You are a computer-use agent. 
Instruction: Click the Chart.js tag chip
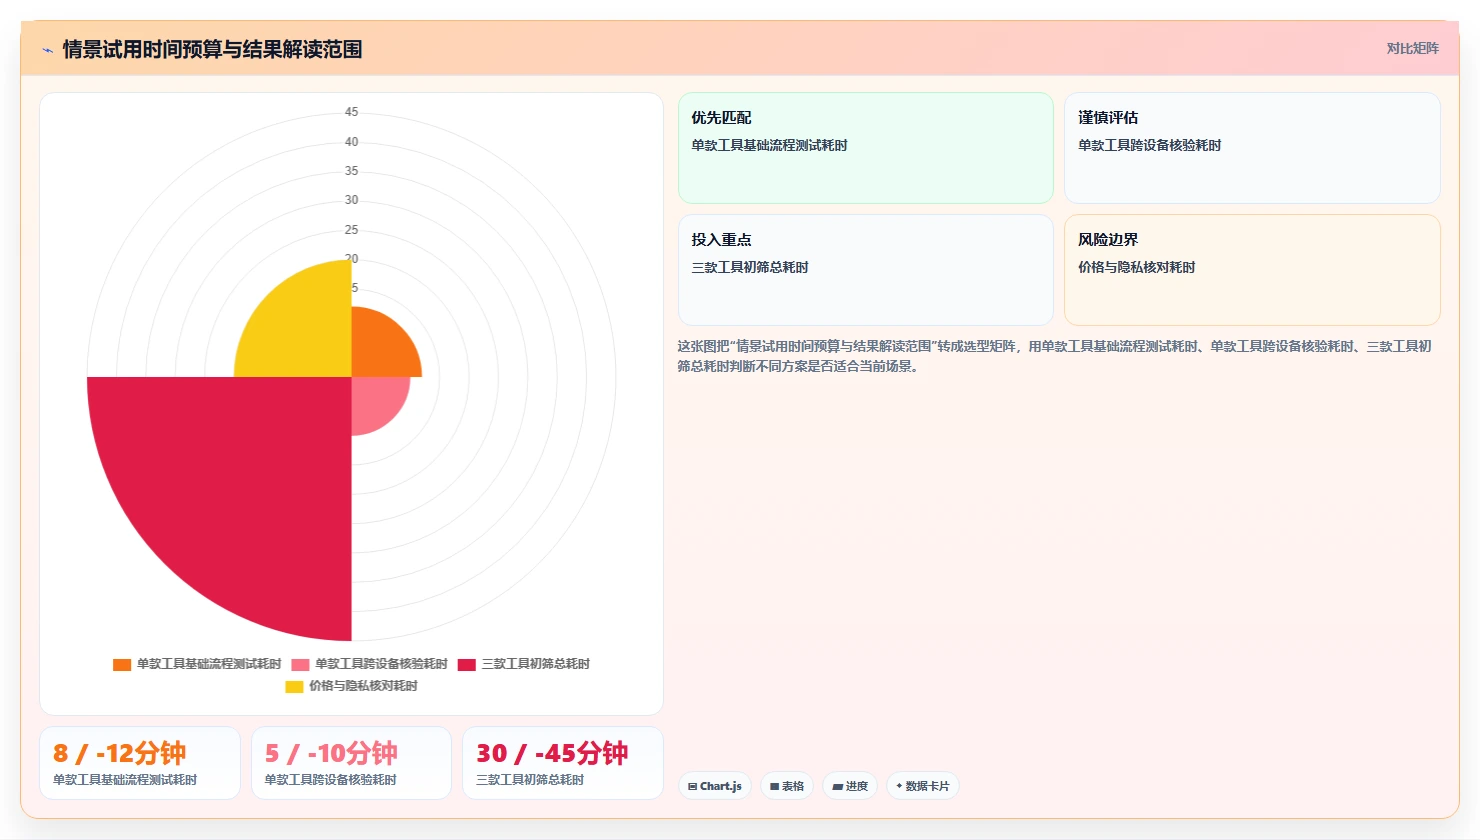coord(715,786)
